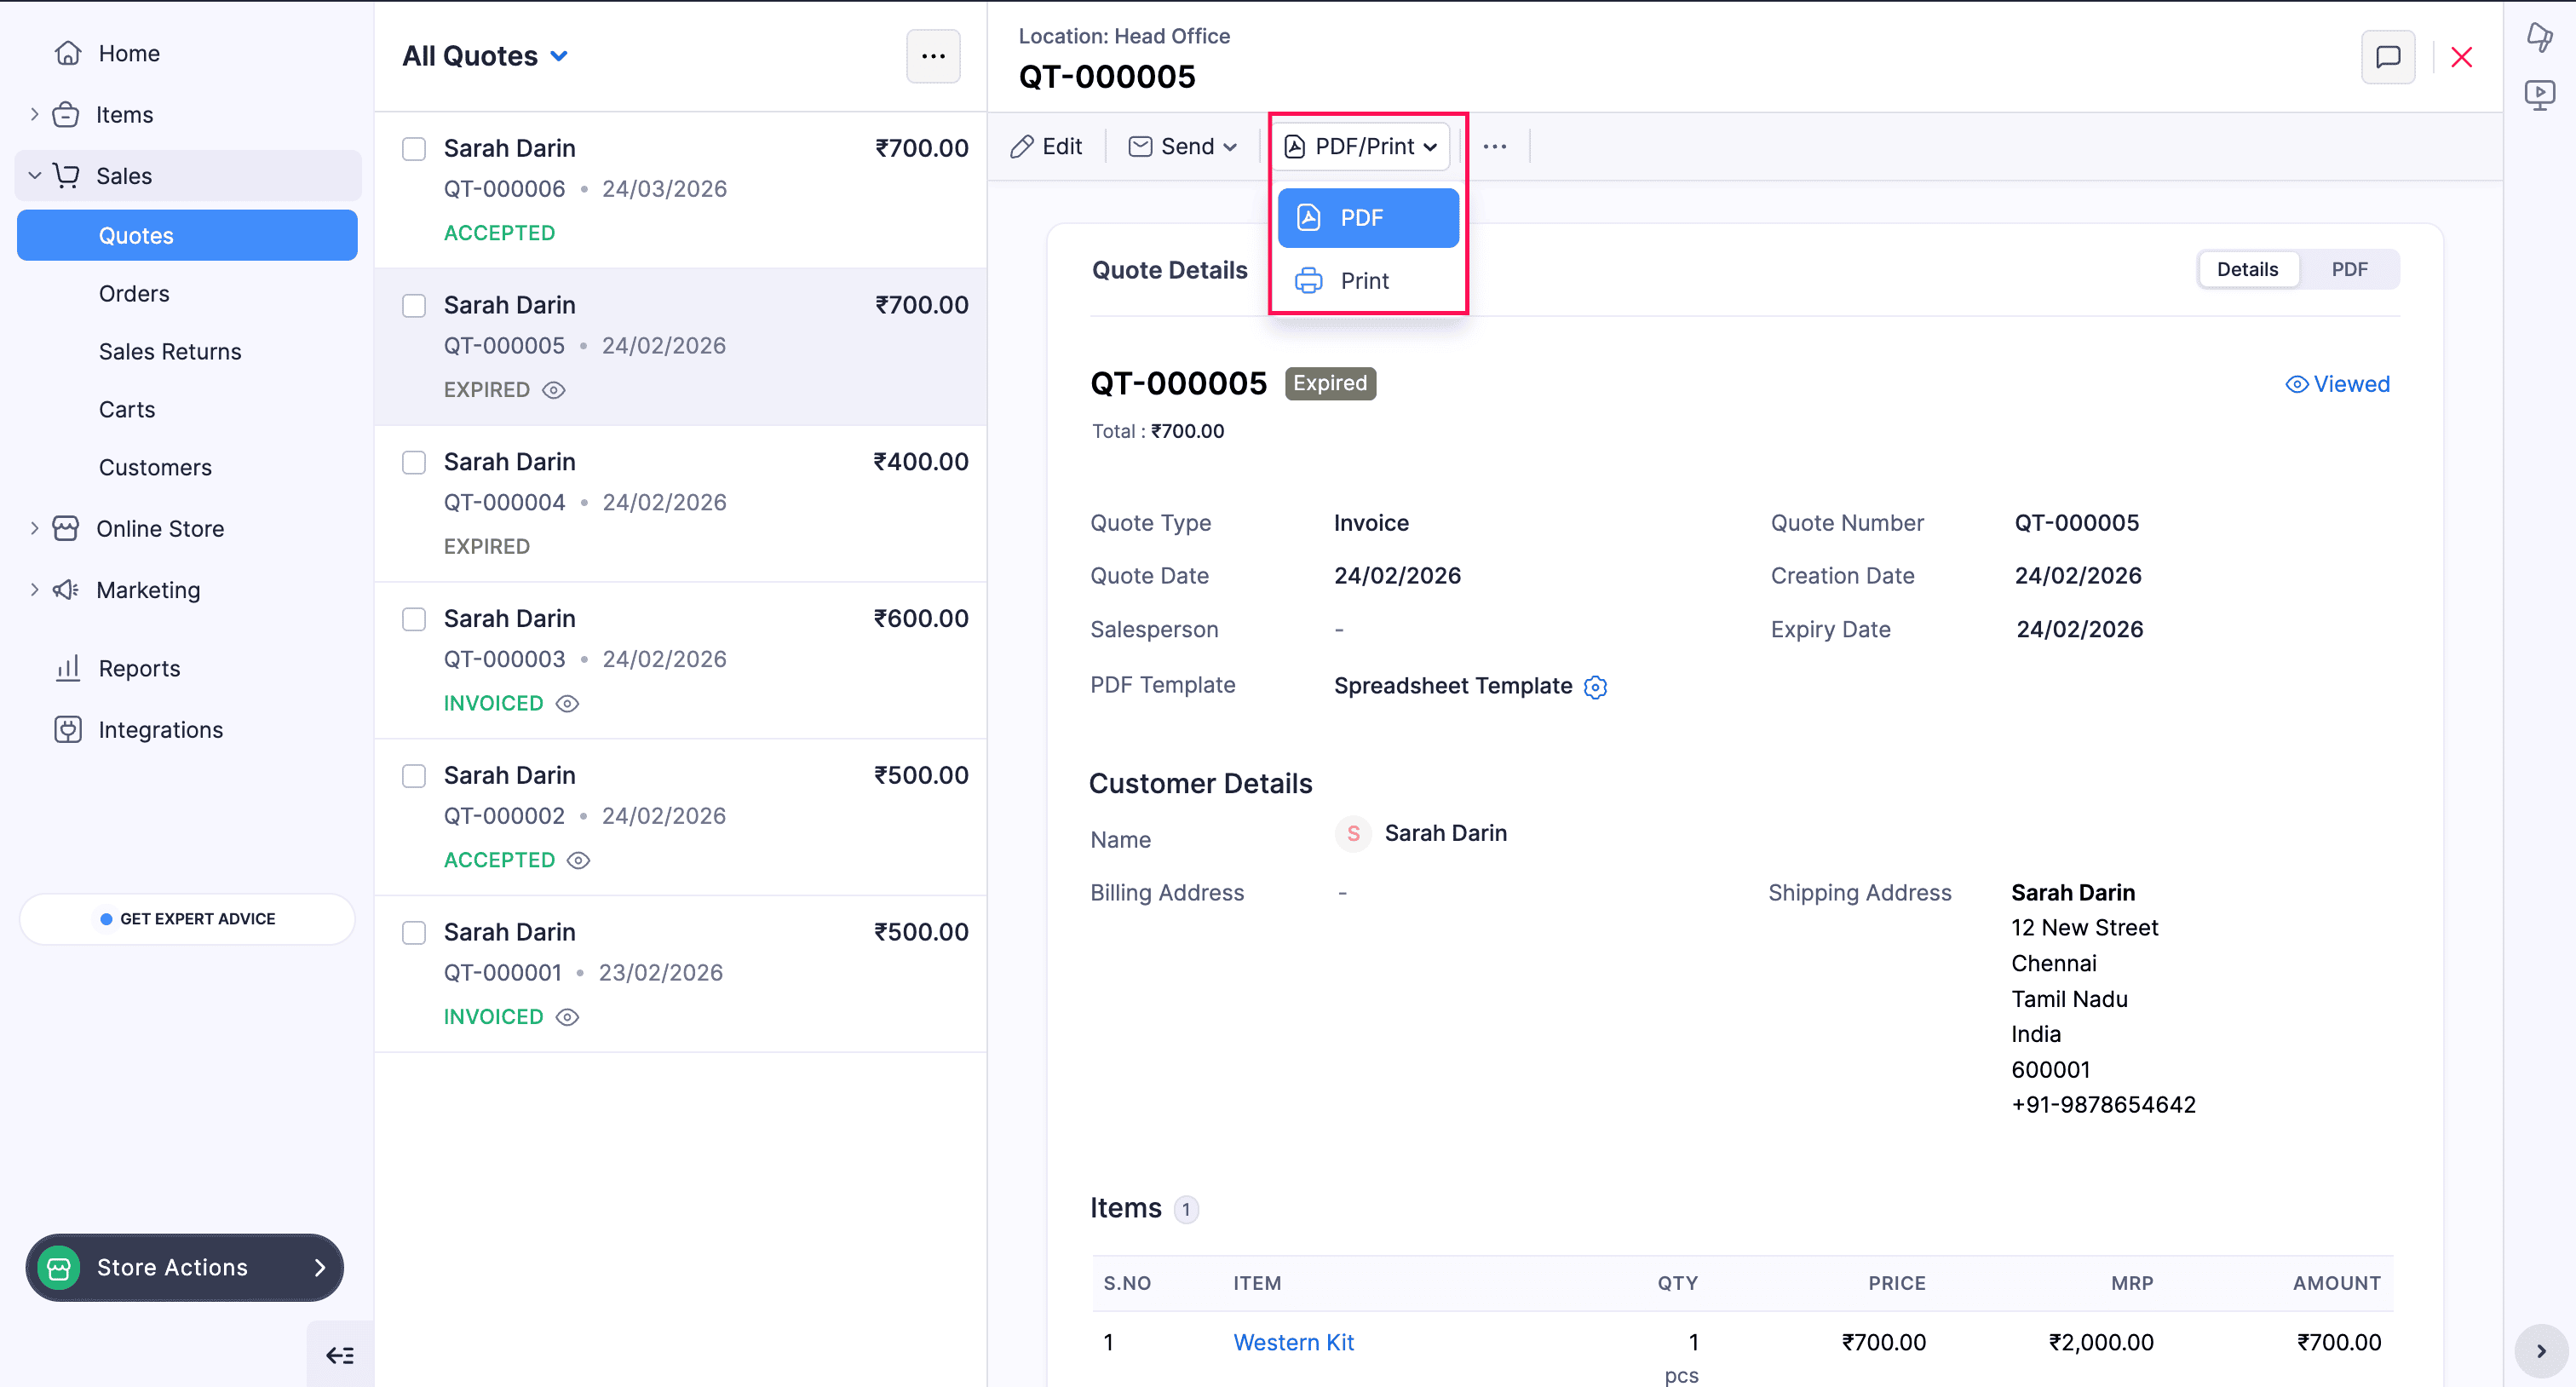Expand the Send dropdown
2576x1387 pixels.
[x=1183, y=147]
